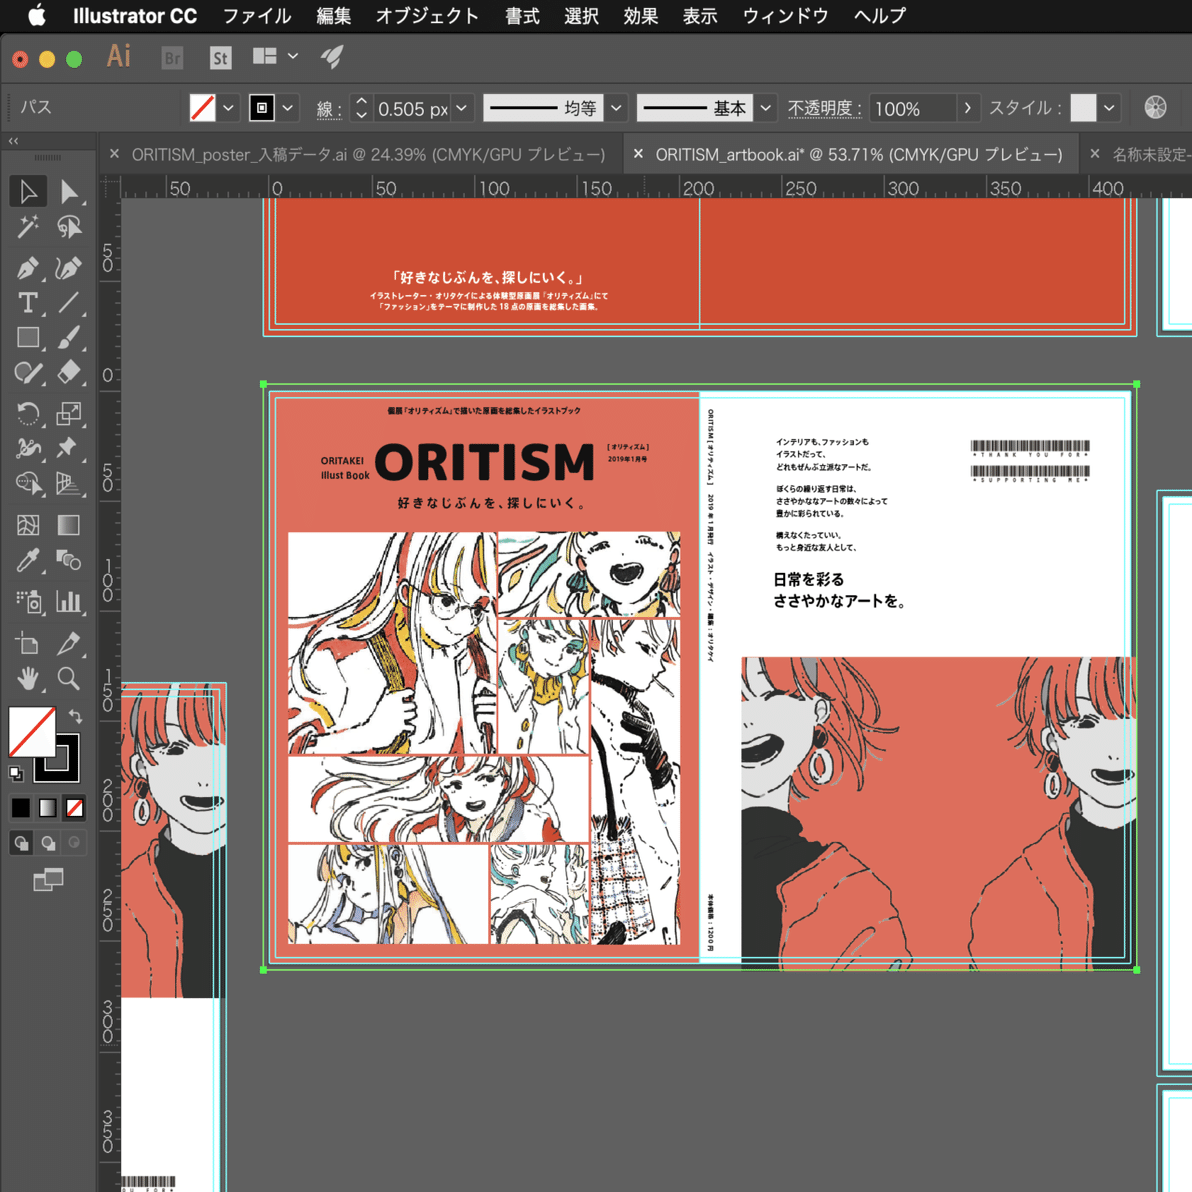Activate the Gradient tool
The image size is (1192, 1192).
click(69, 524)
